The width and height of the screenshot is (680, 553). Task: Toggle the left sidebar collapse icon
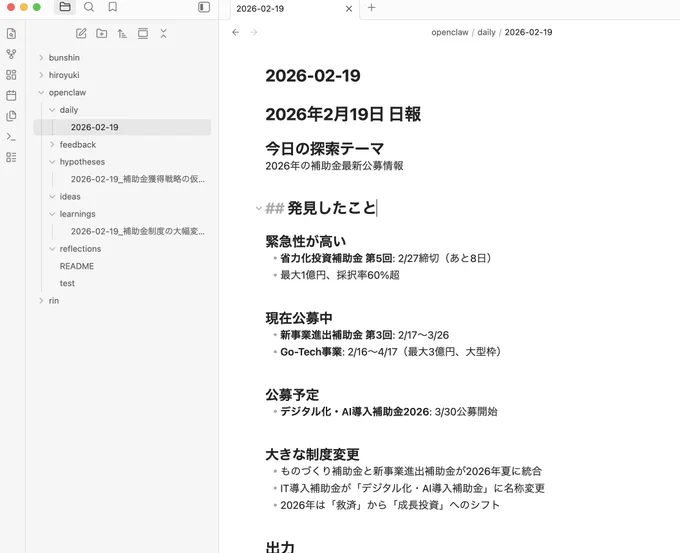click(x=204, y=7)
